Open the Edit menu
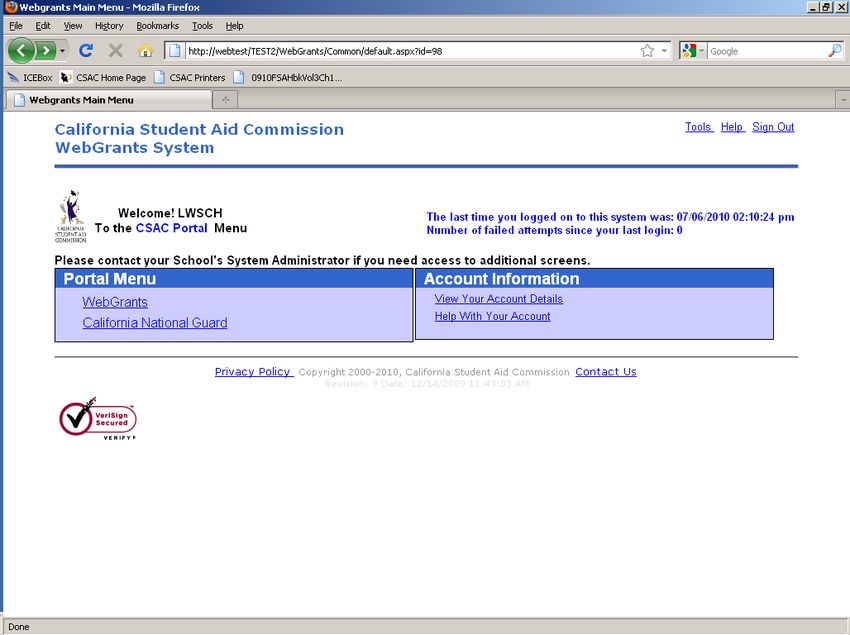 click(x=43, y=25)
